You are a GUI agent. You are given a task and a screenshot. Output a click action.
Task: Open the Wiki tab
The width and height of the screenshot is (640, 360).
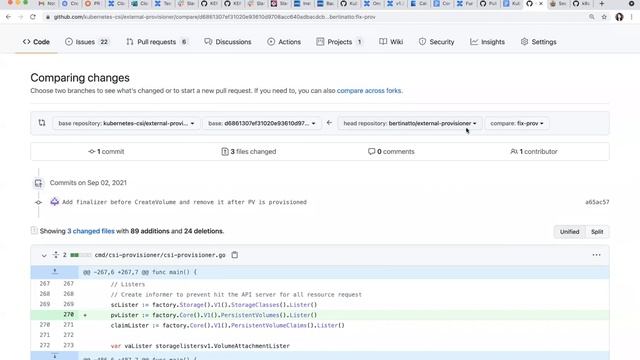(391, 42)
